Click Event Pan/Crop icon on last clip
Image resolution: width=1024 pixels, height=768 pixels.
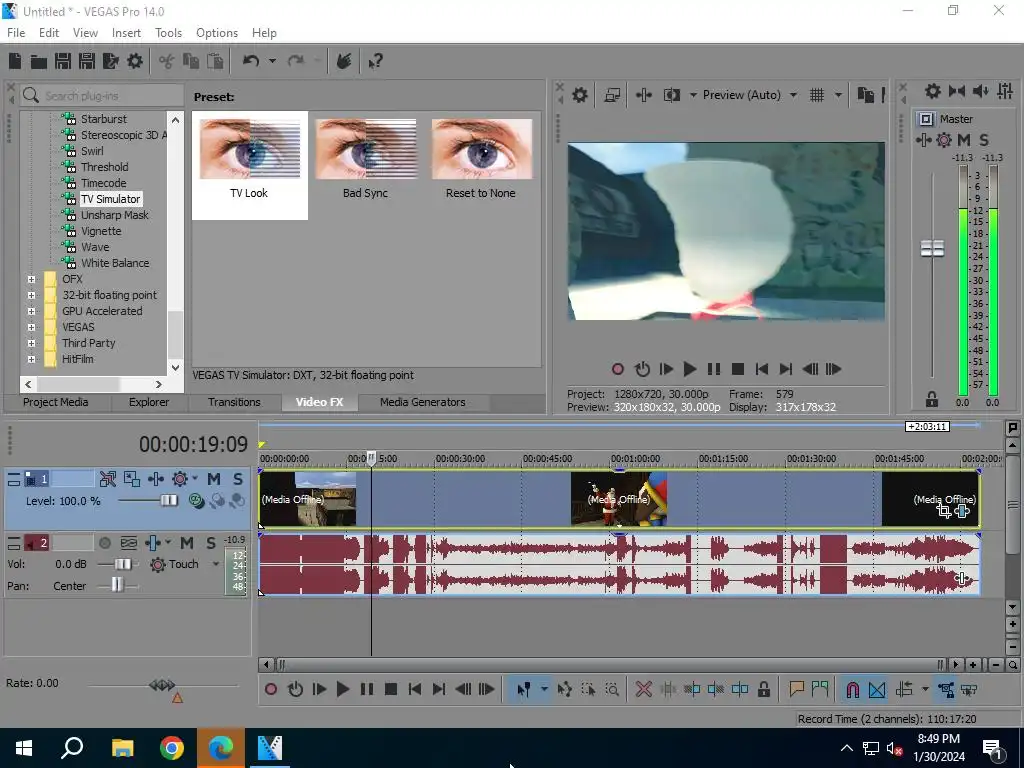pos(944,511)
